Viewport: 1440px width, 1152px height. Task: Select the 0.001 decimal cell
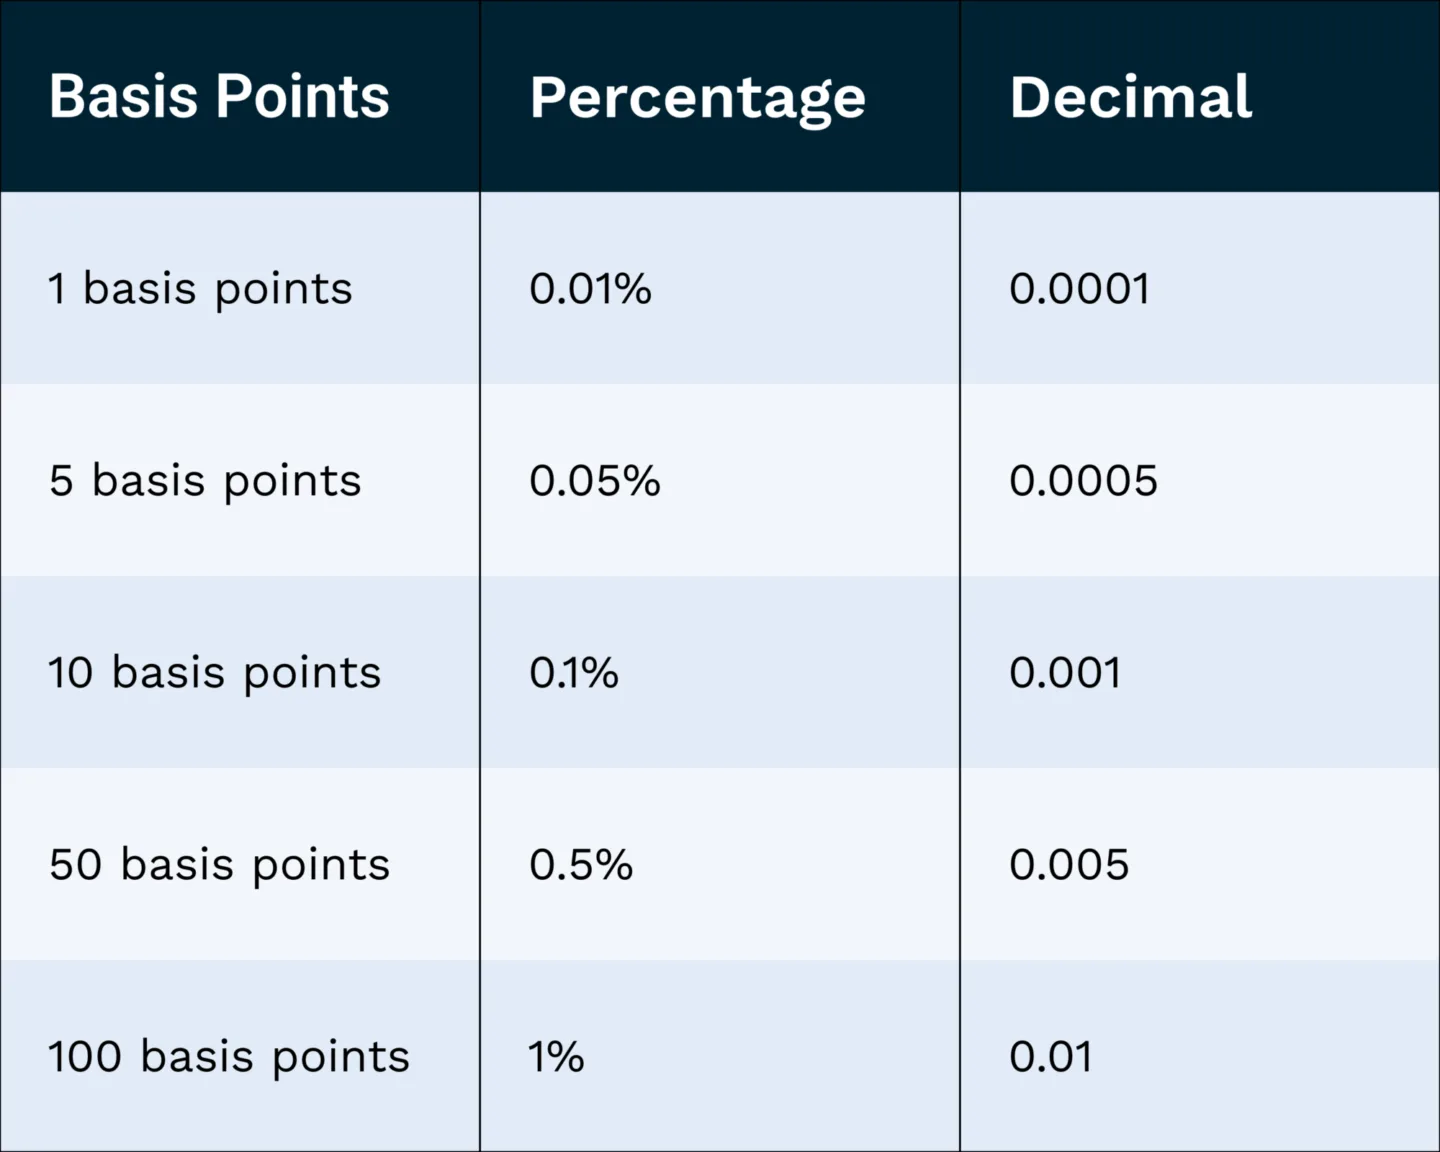(x=1065, y=673)
